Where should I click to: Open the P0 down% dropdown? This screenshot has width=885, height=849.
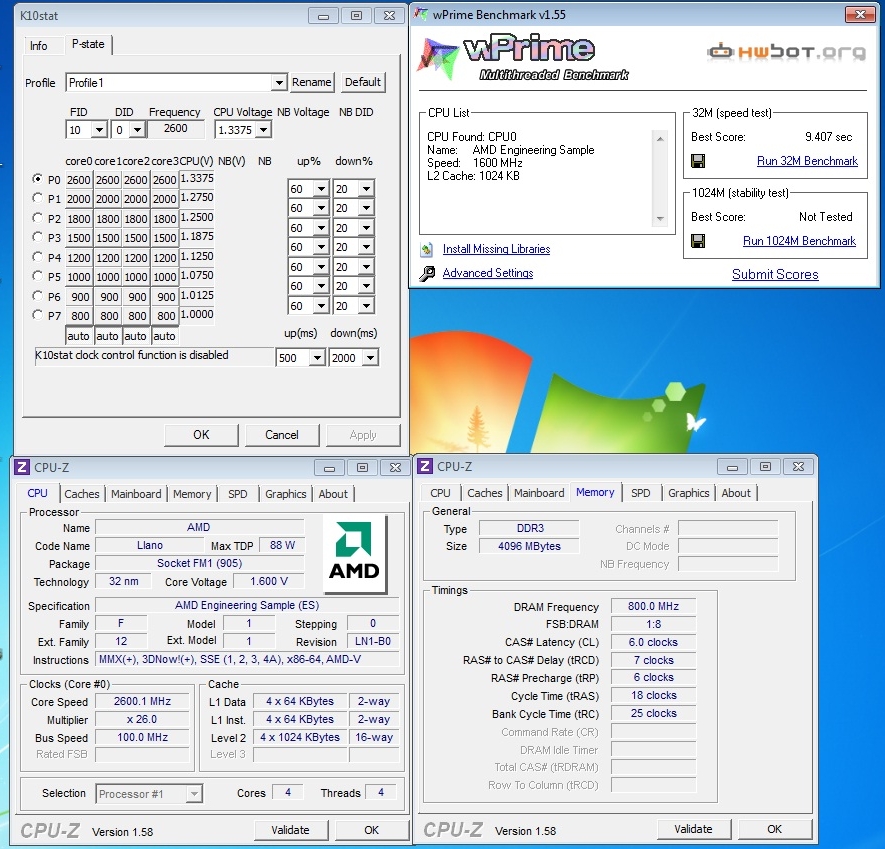(x=366, y=189)
